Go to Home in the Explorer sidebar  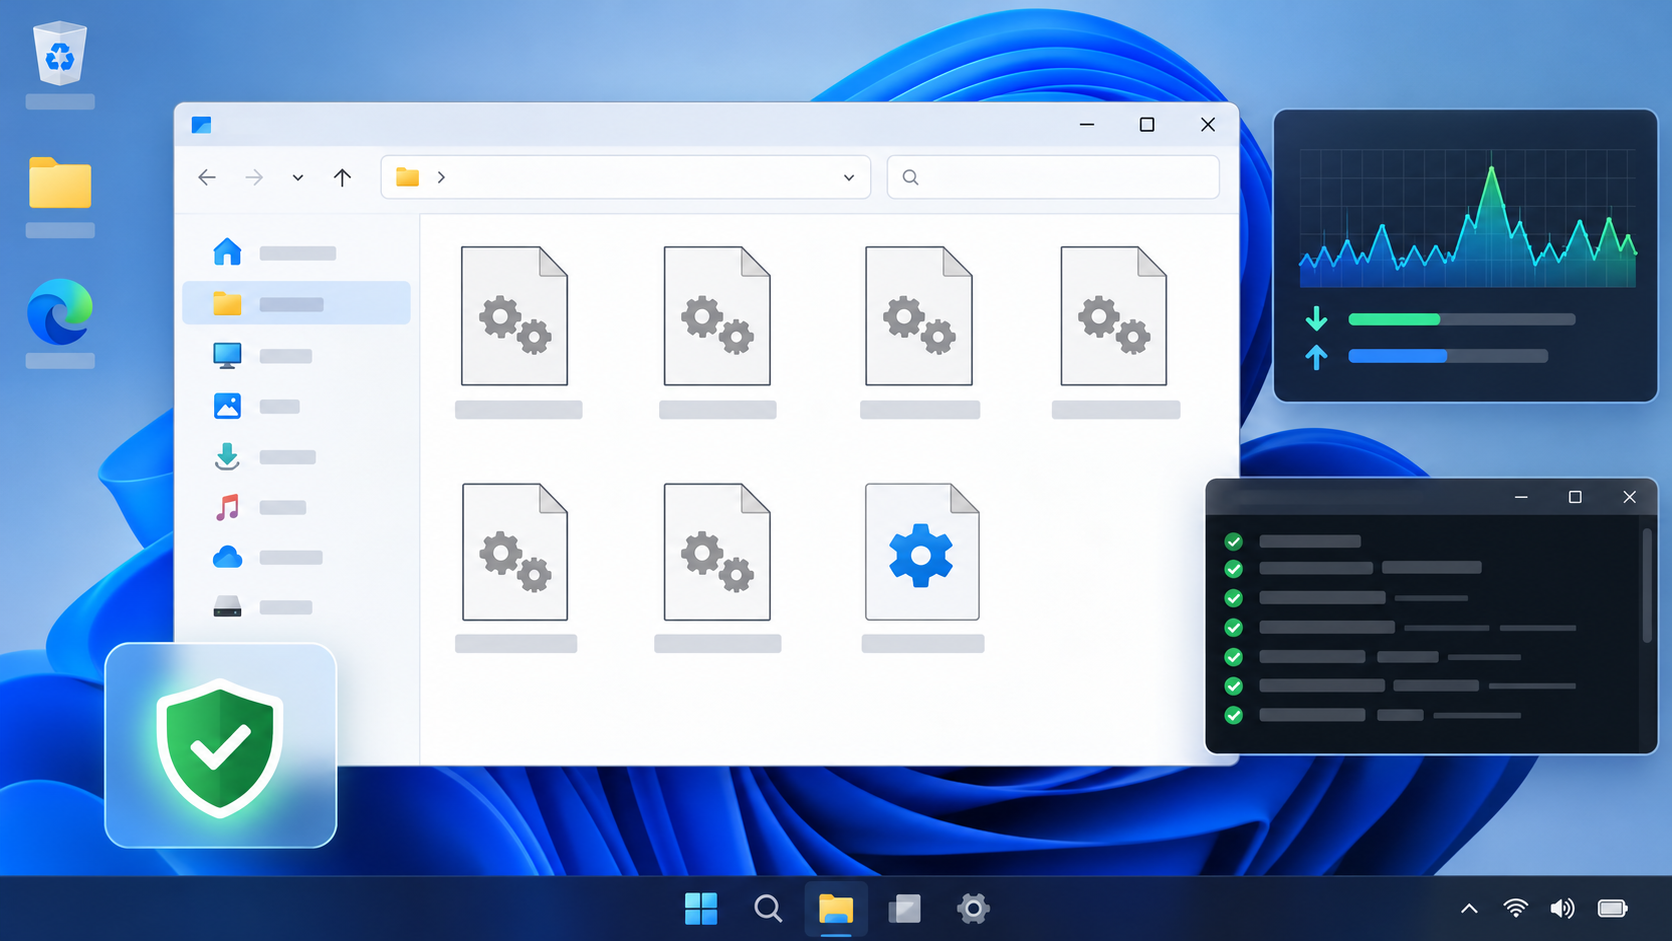point(296,253)
